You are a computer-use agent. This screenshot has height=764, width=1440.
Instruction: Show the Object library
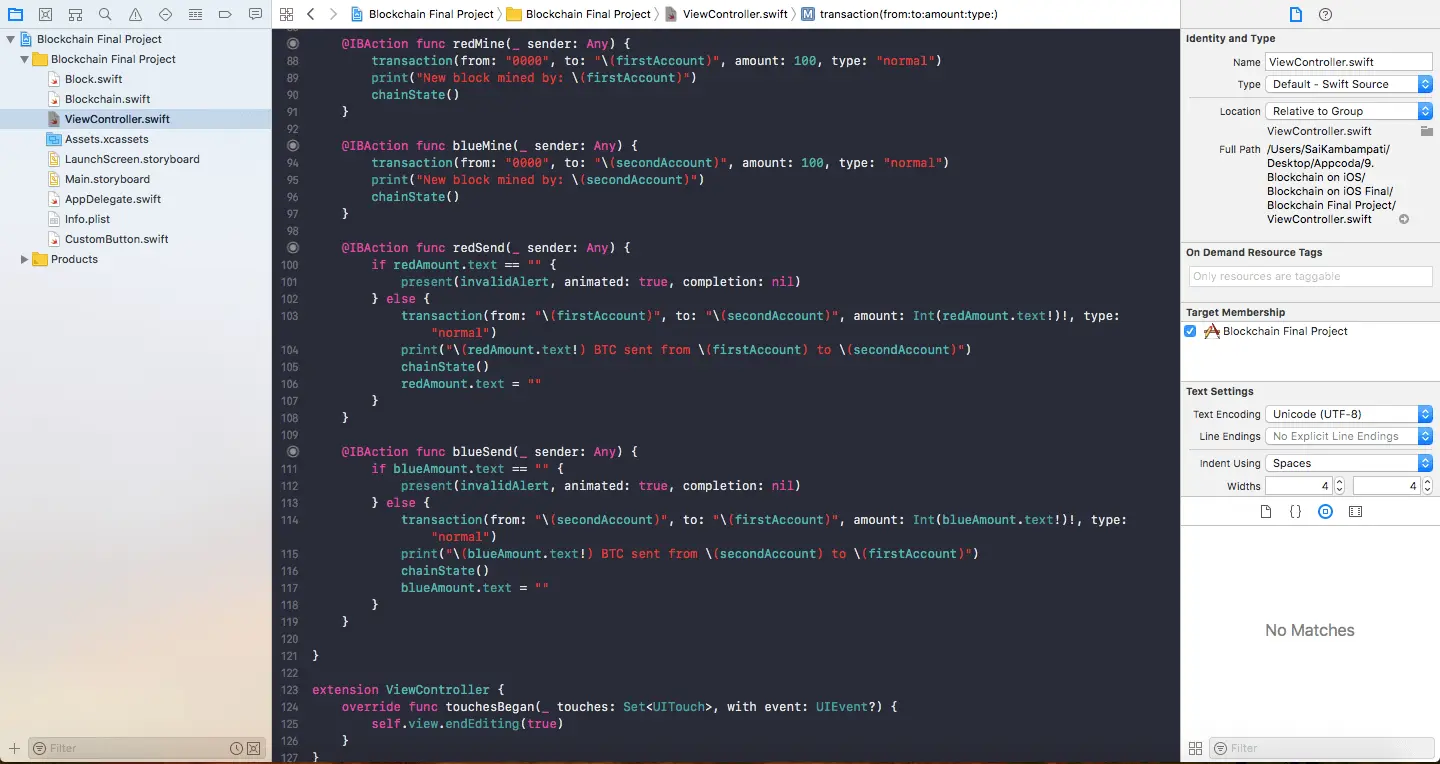1325,511
